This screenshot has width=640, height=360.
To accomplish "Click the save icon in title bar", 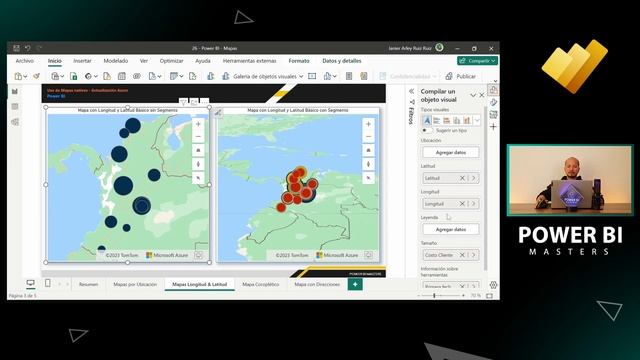I will coord(16,48).
